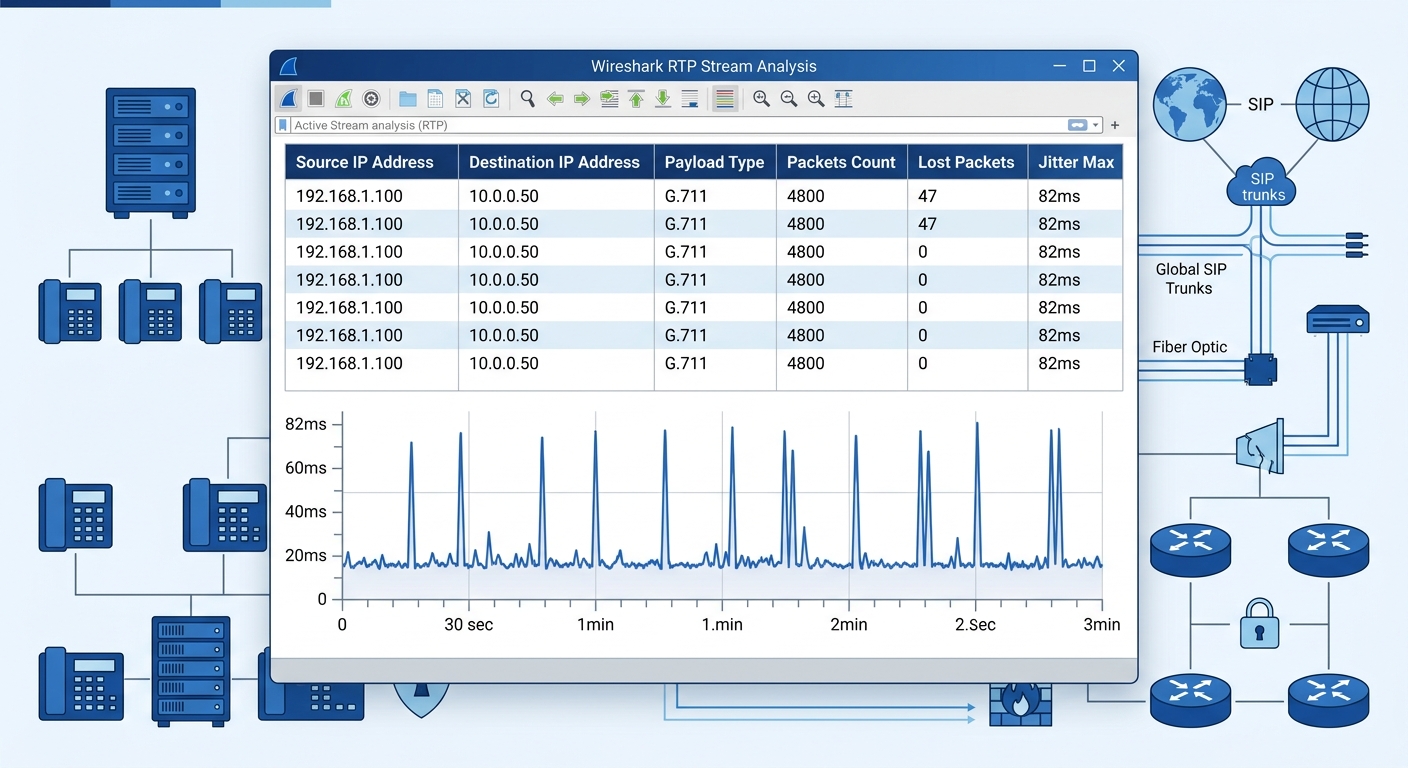Click the 2min time axis label
This screenshot has width=1408, height=768.
tap(848, 624)
